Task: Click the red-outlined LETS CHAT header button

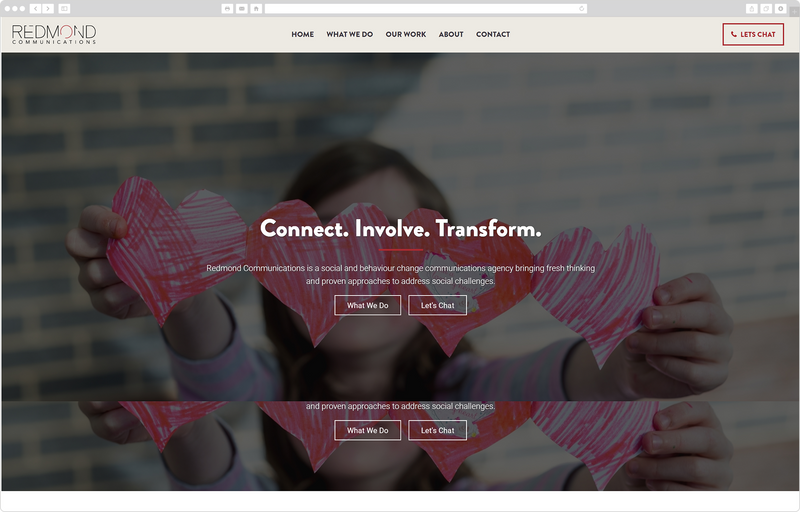Action: point(753,34)
